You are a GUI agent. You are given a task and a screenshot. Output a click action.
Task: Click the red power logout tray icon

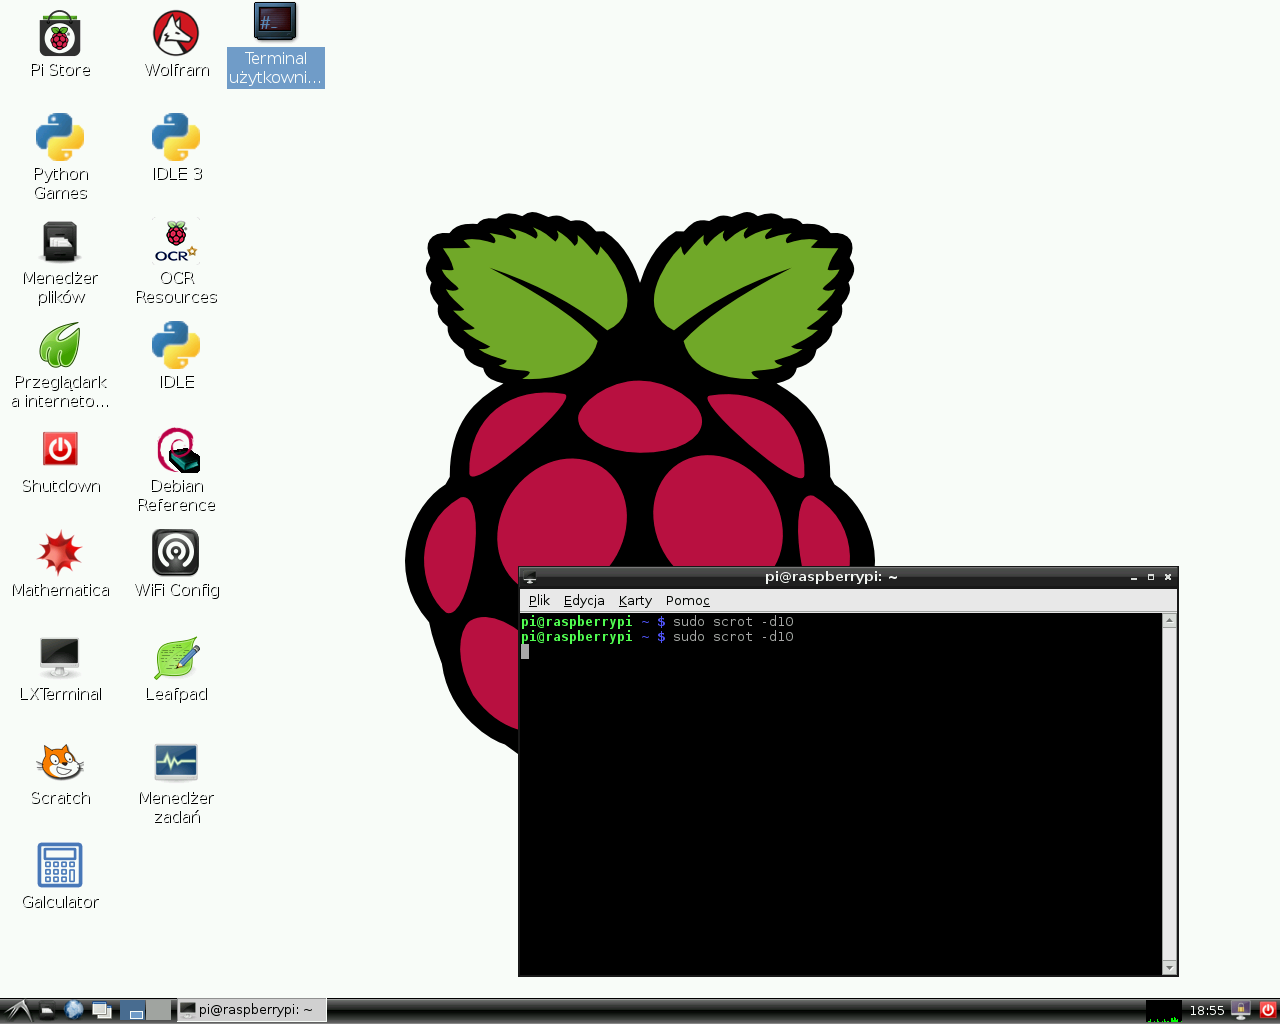pos(1267,1010)
